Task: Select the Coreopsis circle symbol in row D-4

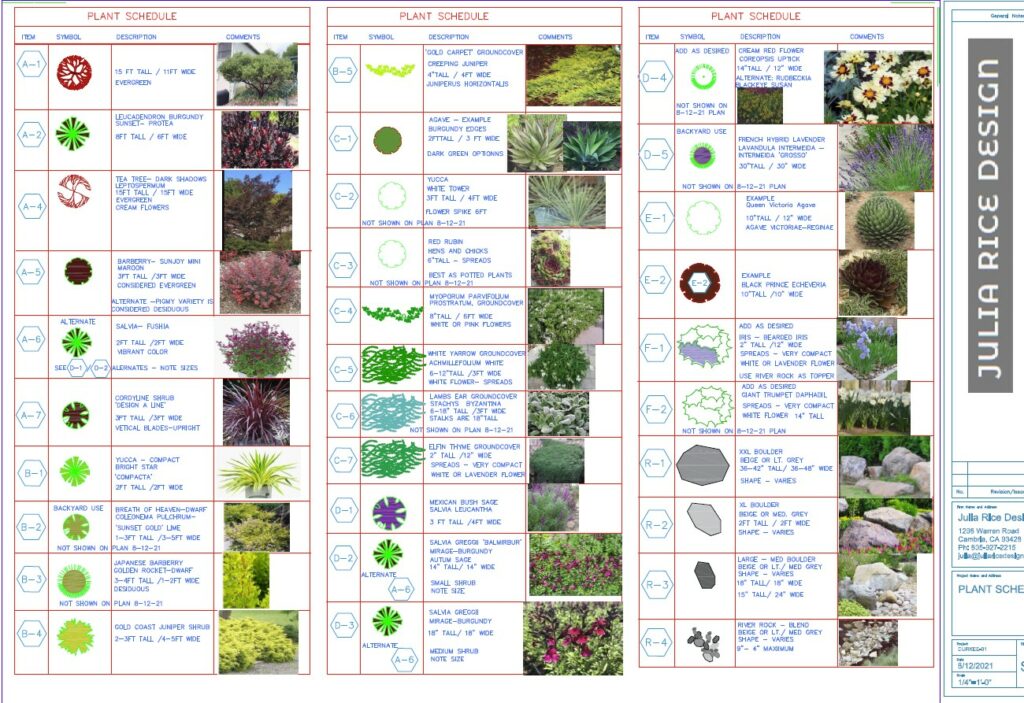Action: click(703, 77)
